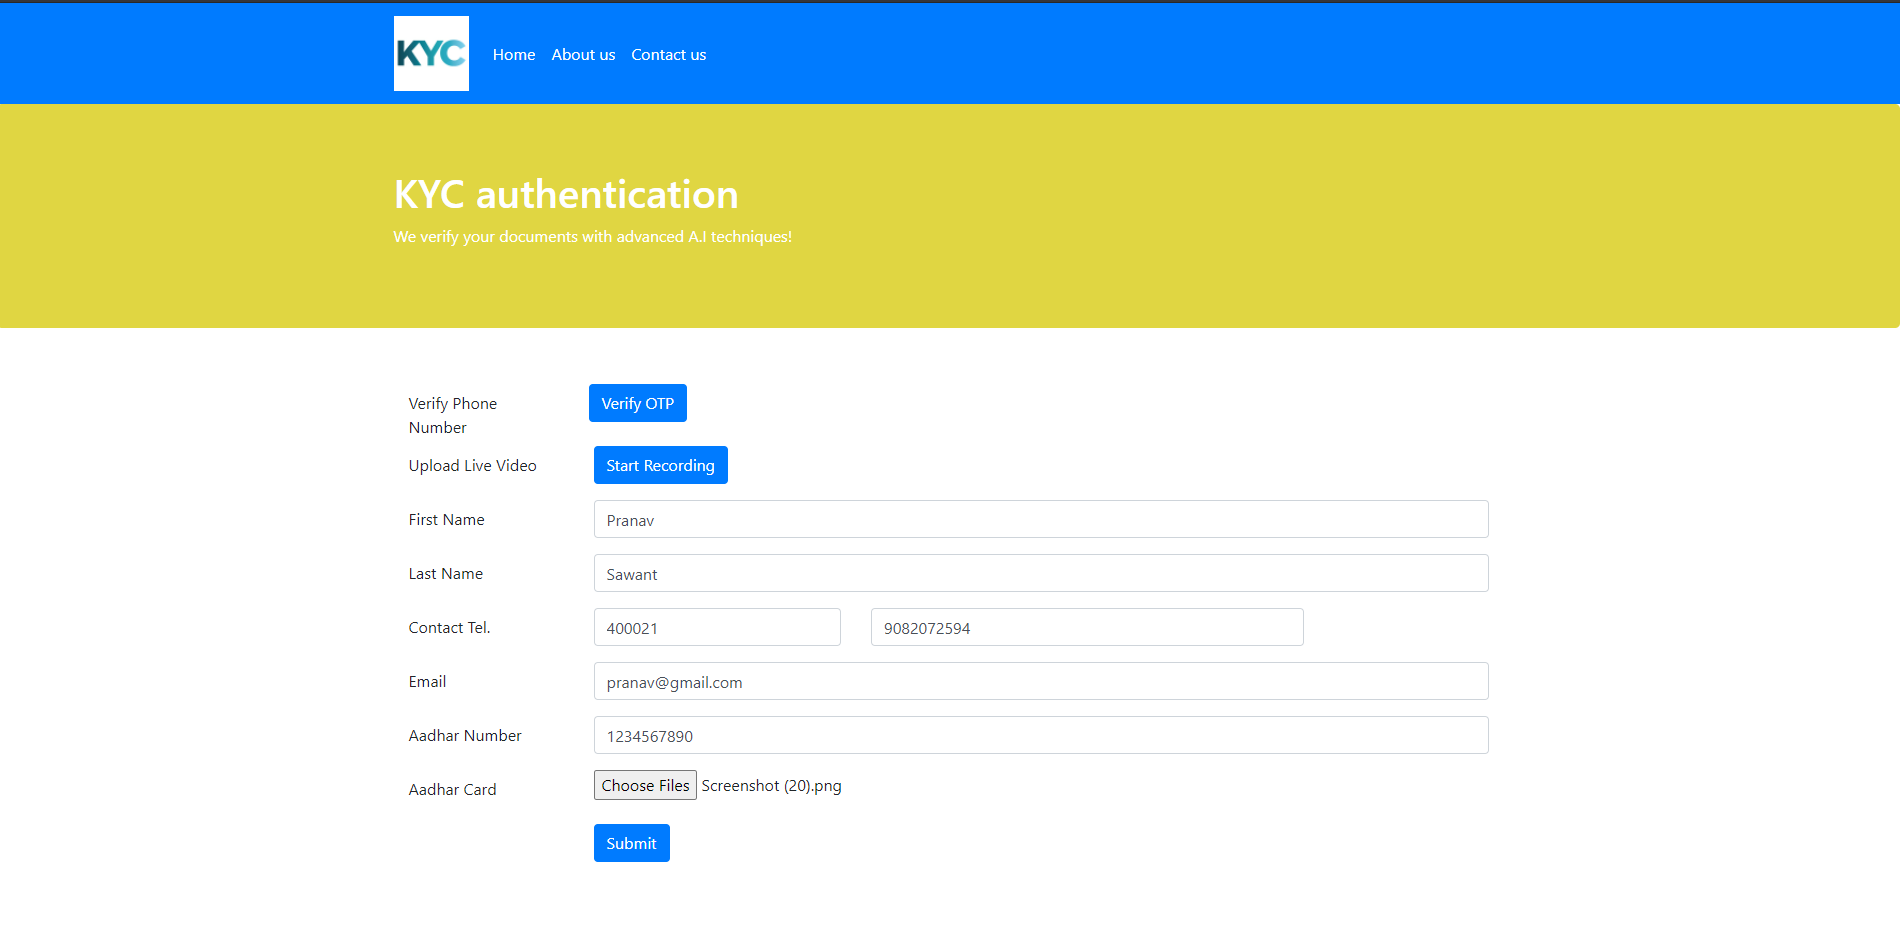
Task: Click the phone number field showing 9082072594
Action: (1086, 627)
